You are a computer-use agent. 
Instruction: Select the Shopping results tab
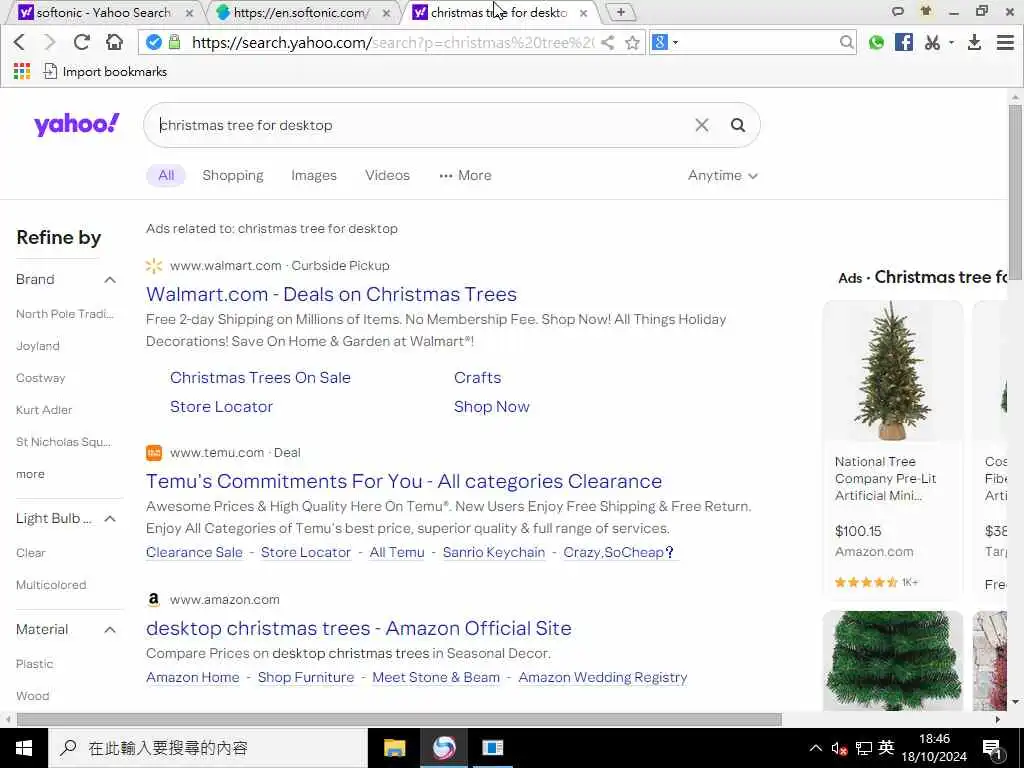(x=232, y=175)
